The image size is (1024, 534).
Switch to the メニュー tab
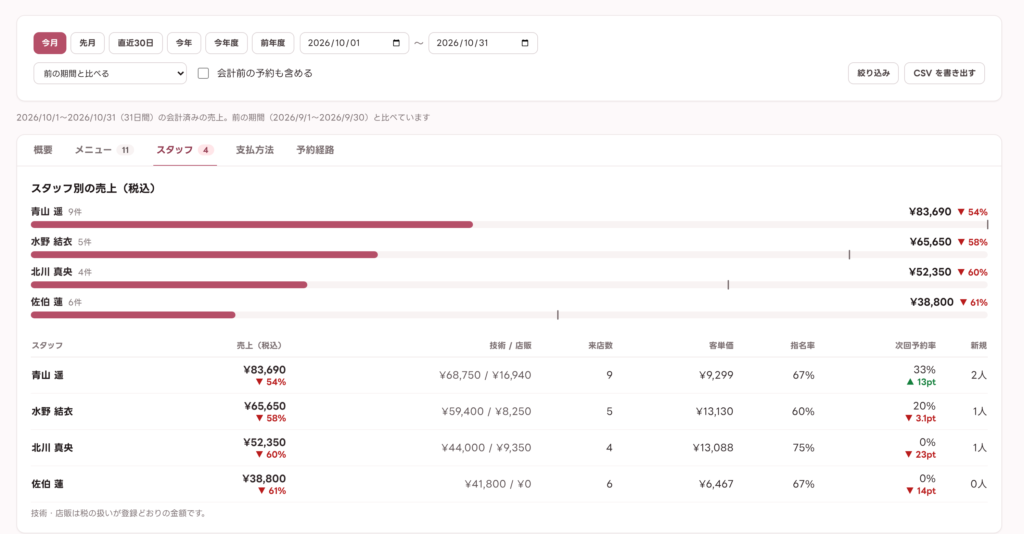pos(104,150)
